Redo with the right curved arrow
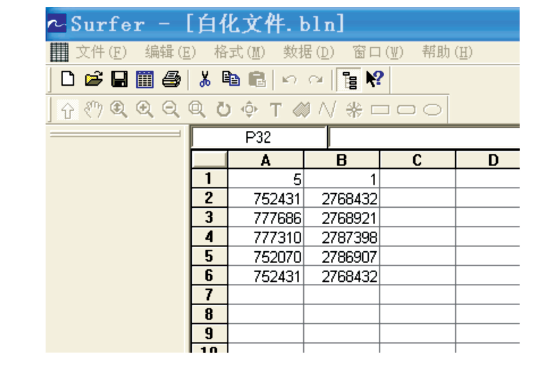548x370 pixels. pos(315,80)
